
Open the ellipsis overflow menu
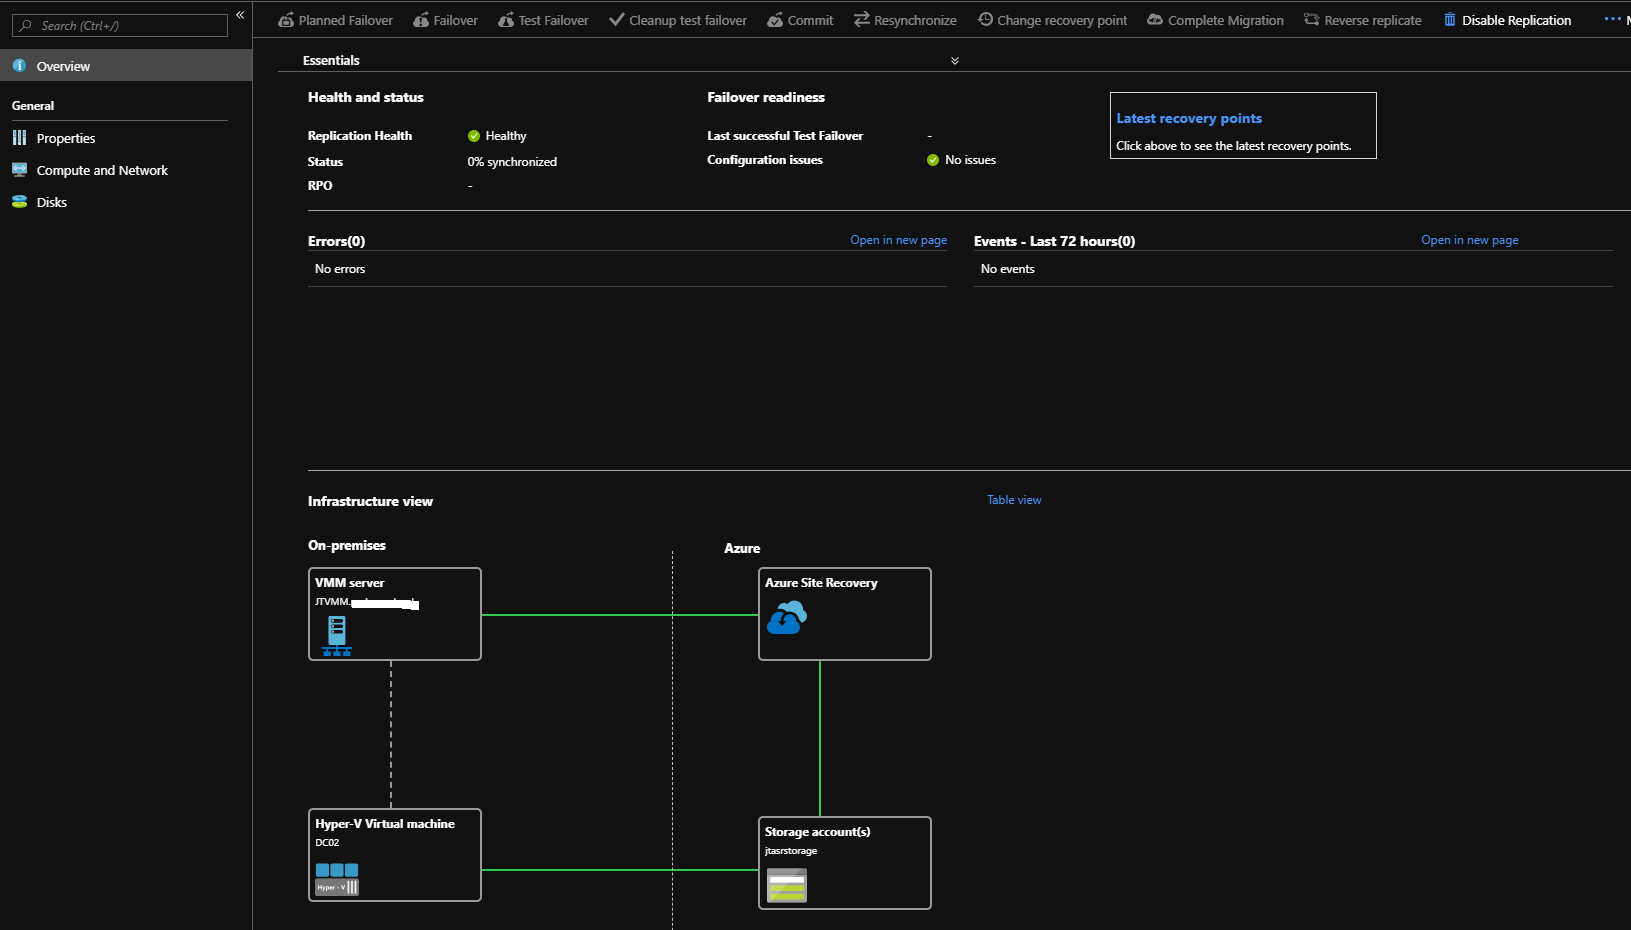1612,18
